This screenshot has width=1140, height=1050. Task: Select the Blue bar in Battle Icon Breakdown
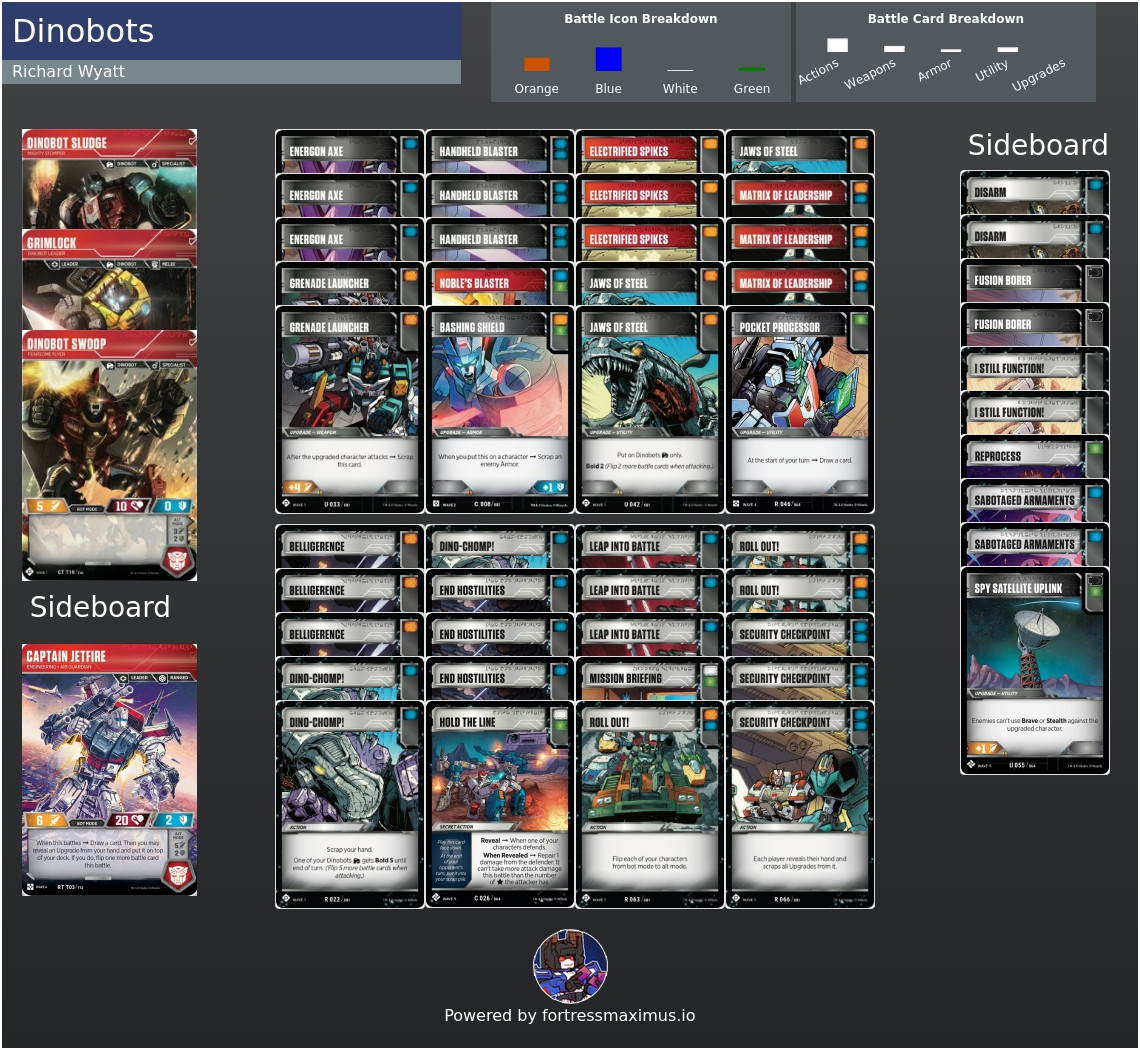point(608,59)
